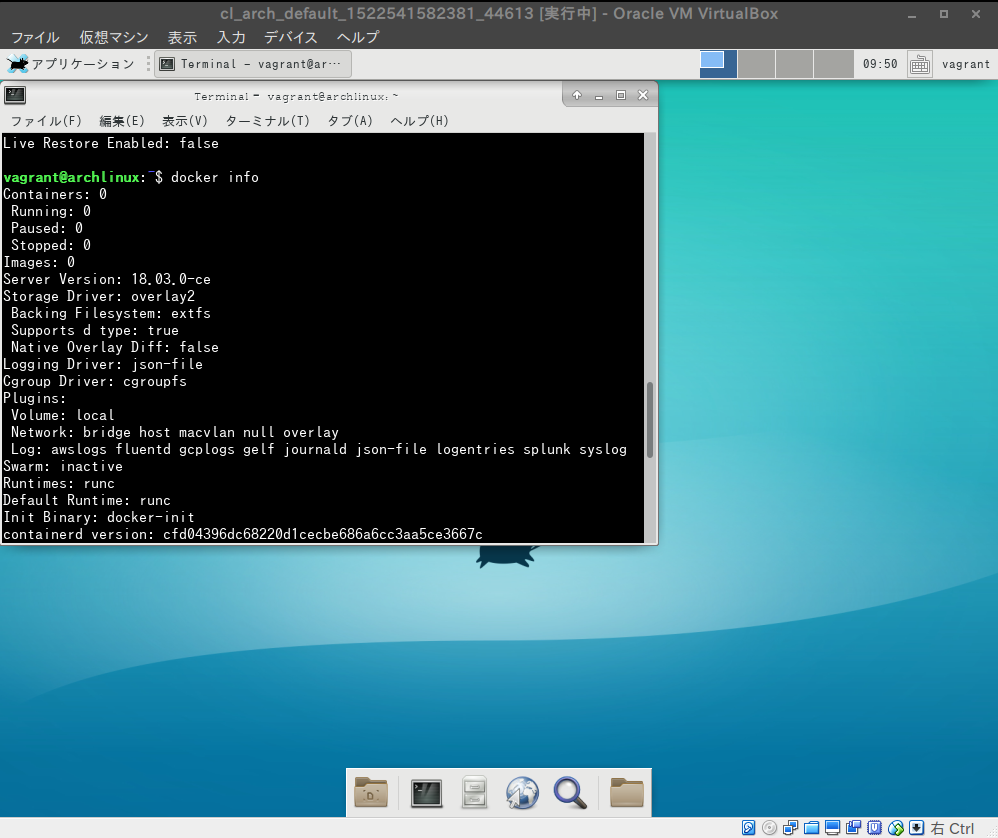Click the mouse integration status icon
Screen dimensions: 998x838
coord(896,828)
